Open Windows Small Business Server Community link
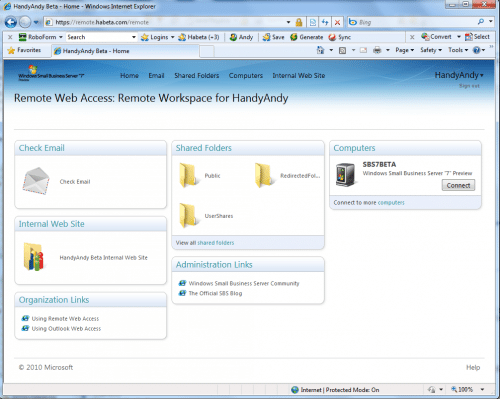 (x=244, y=283)
